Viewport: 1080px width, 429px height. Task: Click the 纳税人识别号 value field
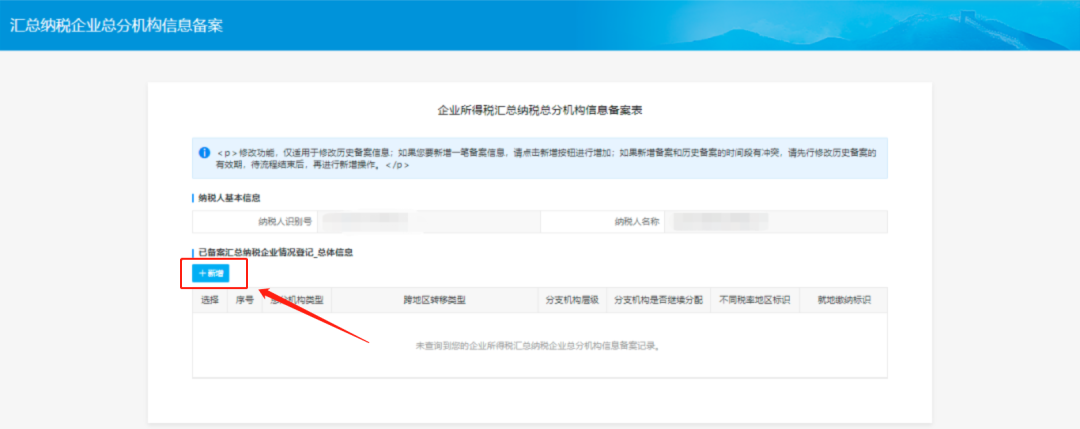[x=429, y=222]
